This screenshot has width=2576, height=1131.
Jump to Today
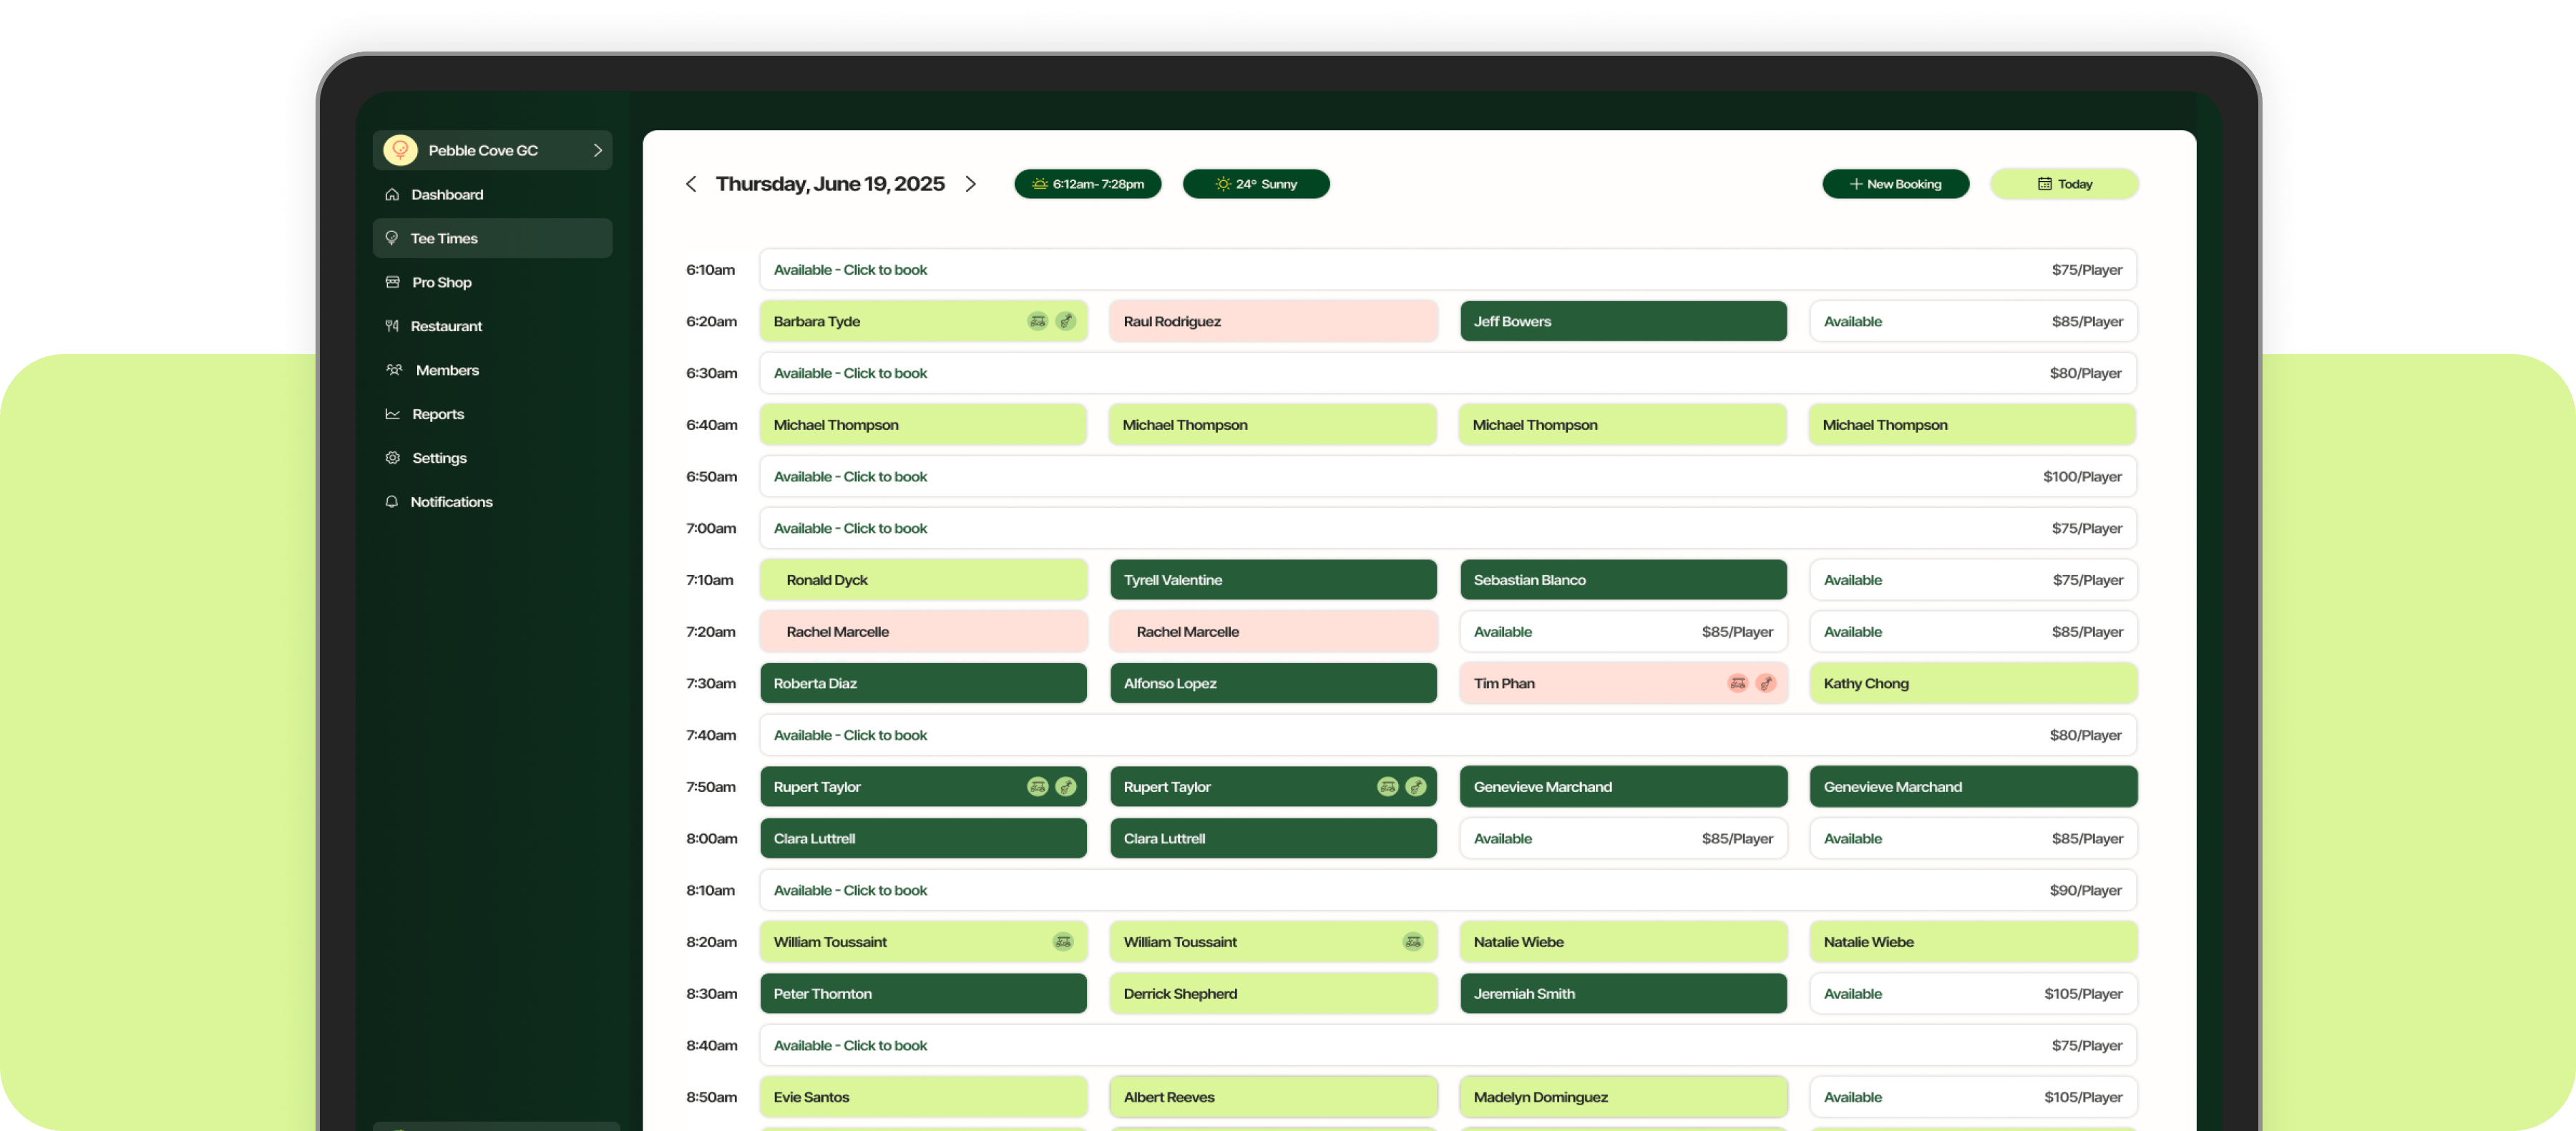(2064, 184)
